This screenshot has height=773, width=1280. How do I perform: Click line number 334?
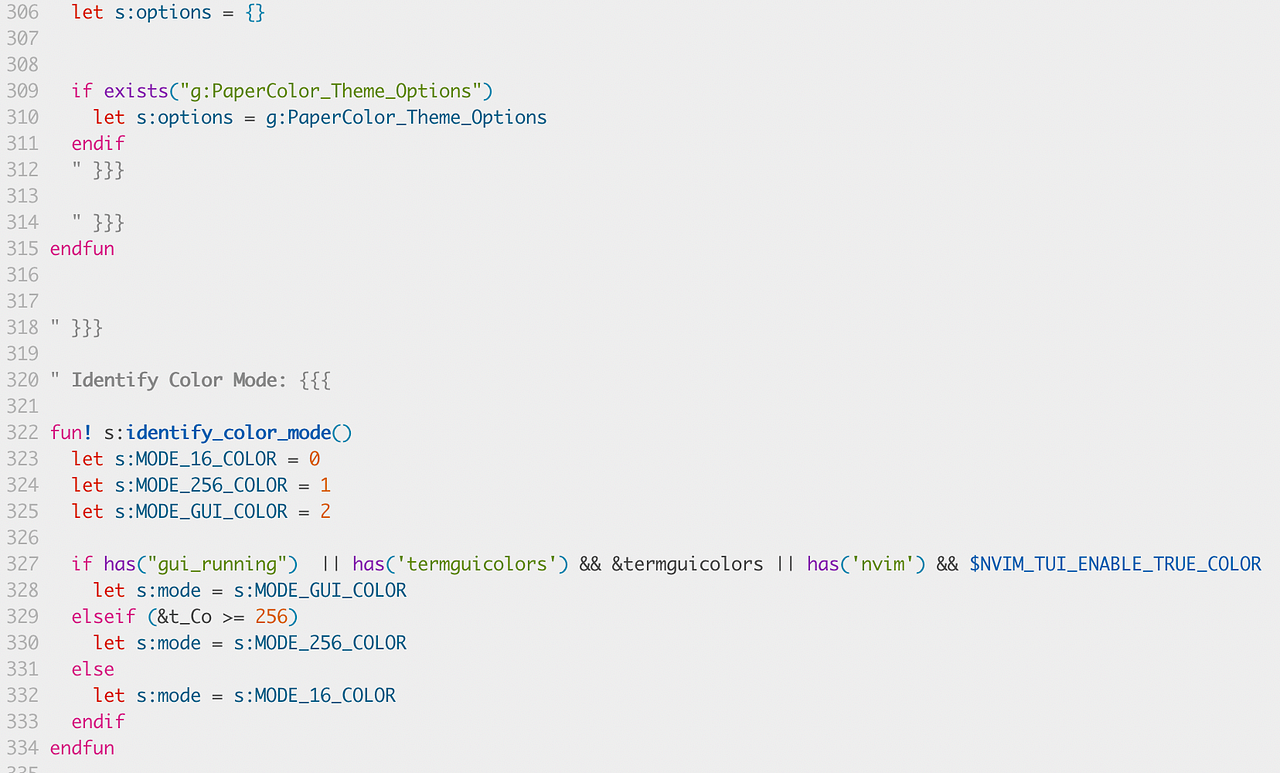pyautogui.click(x=23, y=747)
